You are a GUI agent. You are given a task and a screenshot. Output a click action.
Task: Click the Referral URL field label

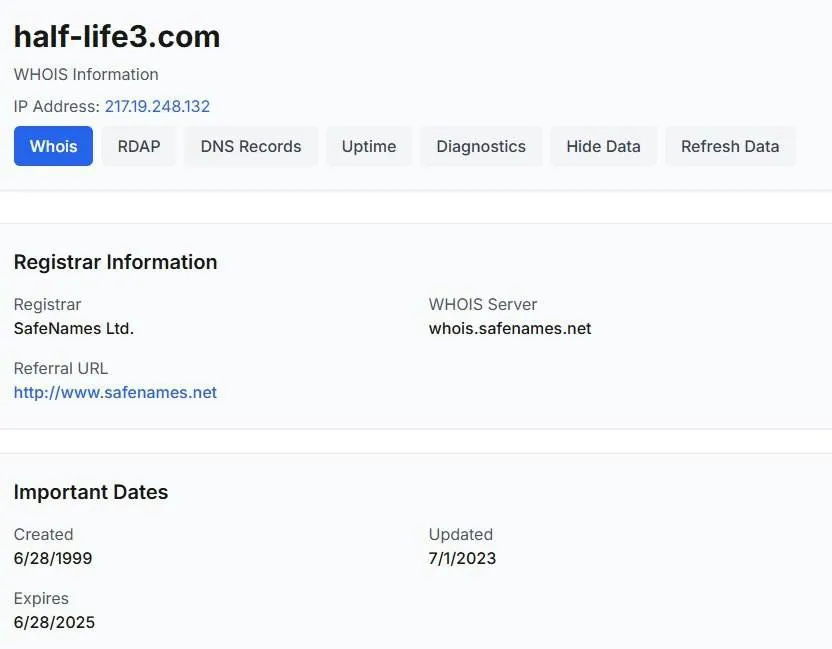click(x=60, y=368)
